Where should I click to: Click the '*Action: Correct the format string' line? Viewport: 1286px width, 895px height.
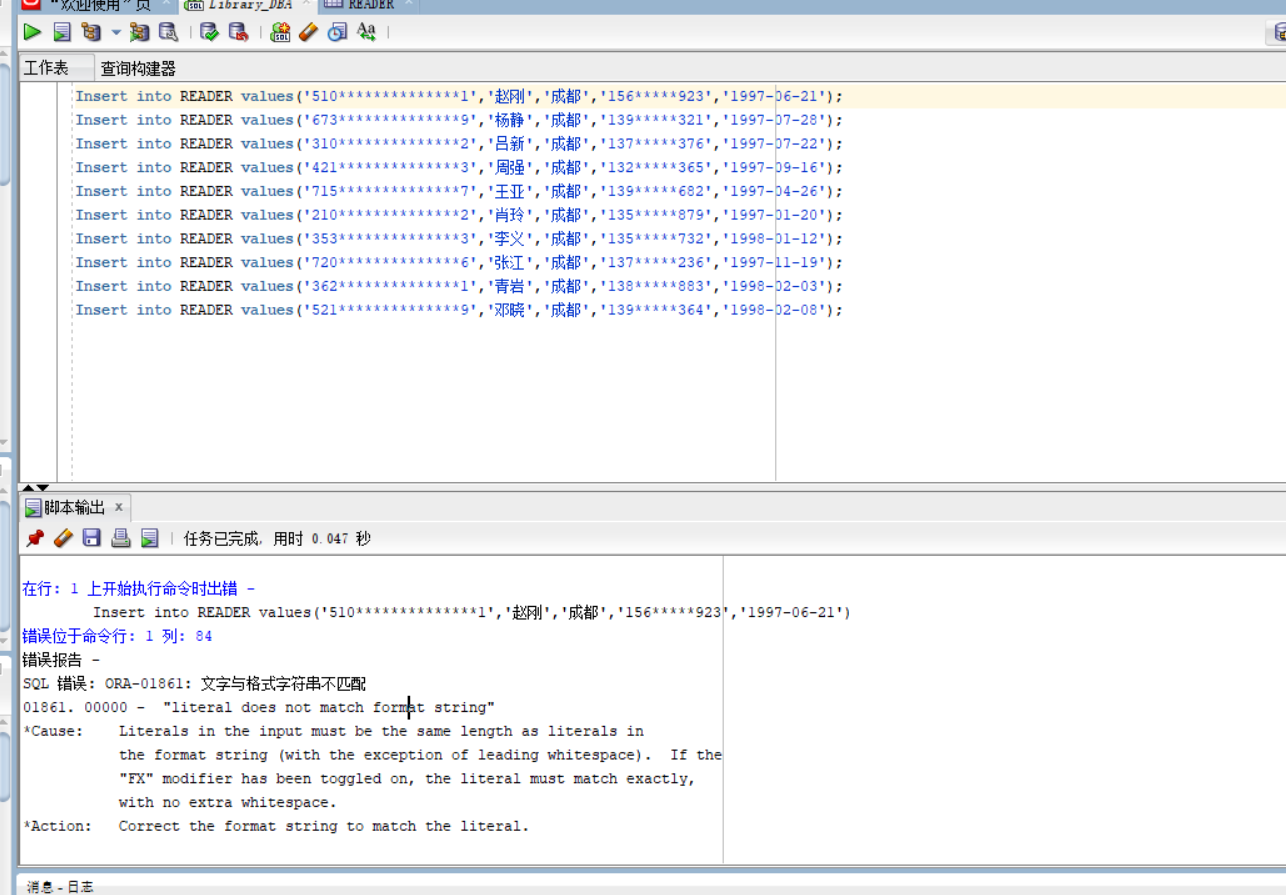(276, 826)
